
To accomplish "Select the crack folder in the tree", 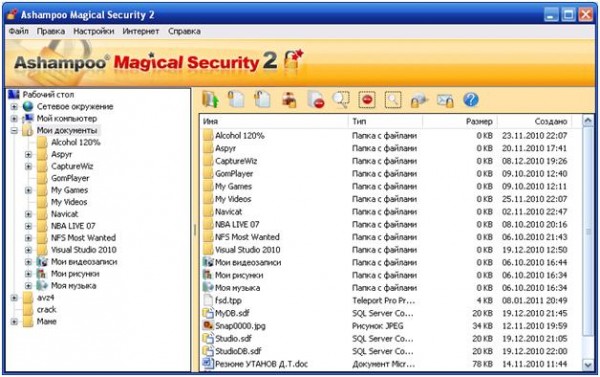I will point(46,310).
